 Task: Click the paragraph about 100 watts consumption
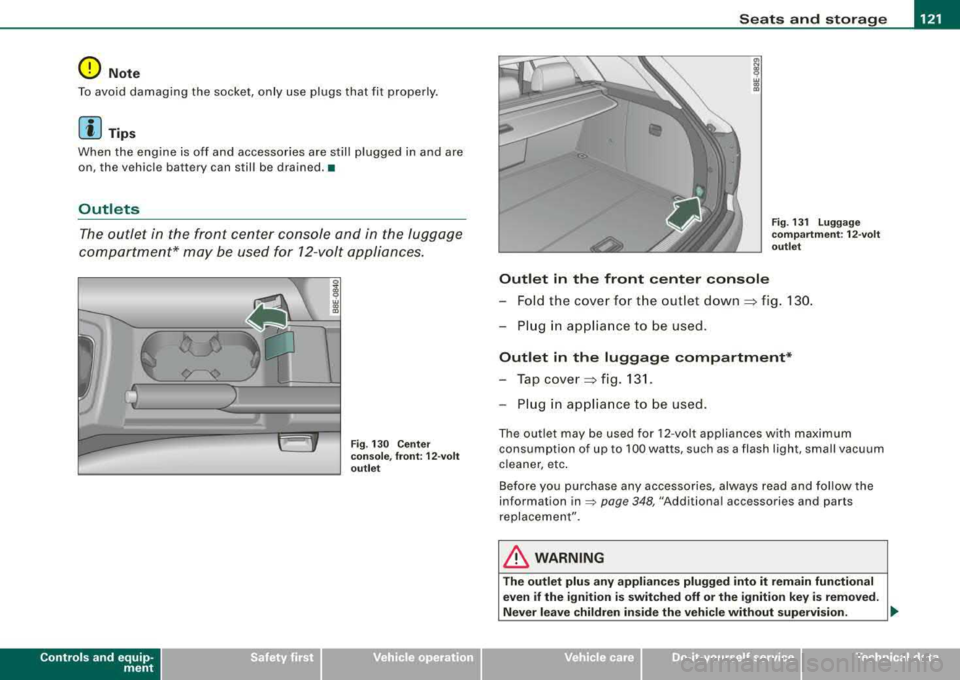(x=691, y=449)
